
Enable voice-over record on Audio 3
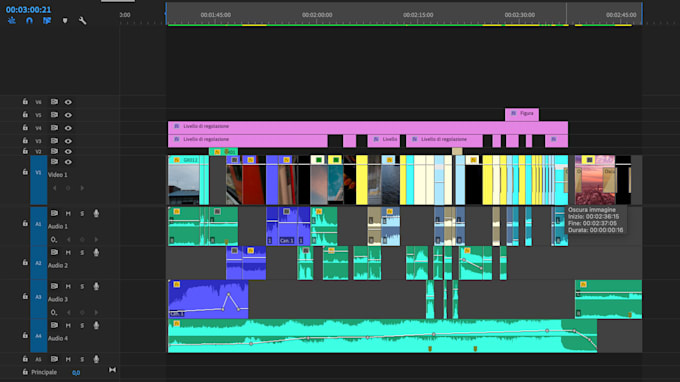pos(96,286)
